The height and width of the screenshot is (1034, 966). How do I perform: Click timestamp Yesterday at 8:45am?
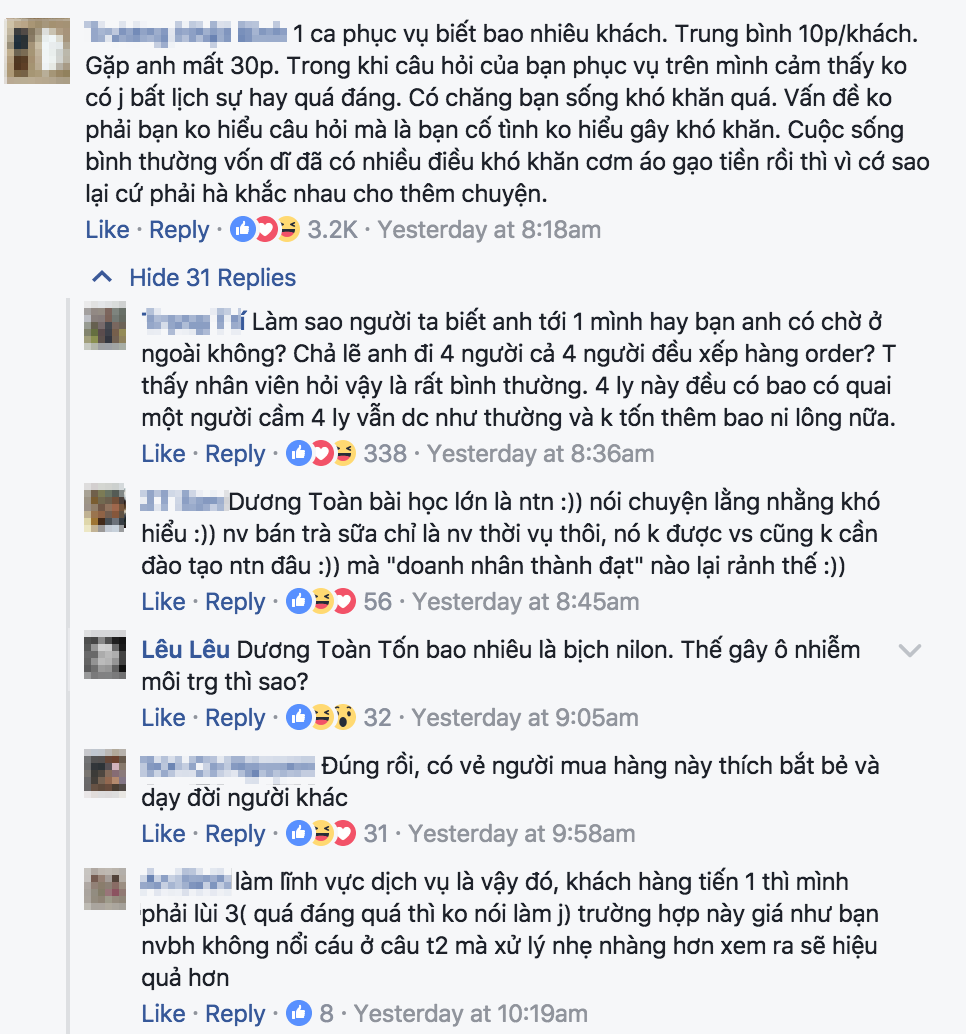pyautogui.click(x=526, y=601)
